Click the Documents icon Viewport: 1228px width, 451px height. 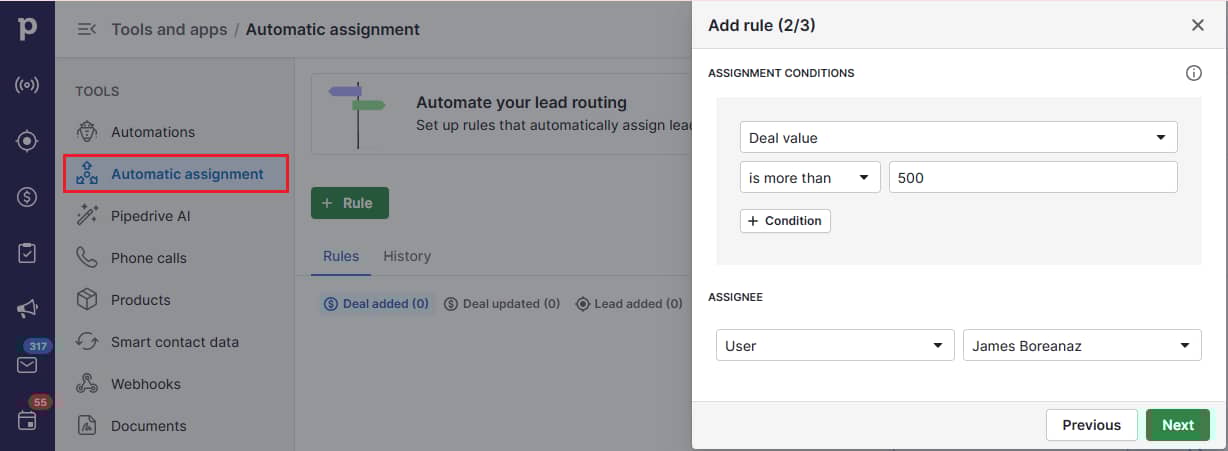[87, 426]
